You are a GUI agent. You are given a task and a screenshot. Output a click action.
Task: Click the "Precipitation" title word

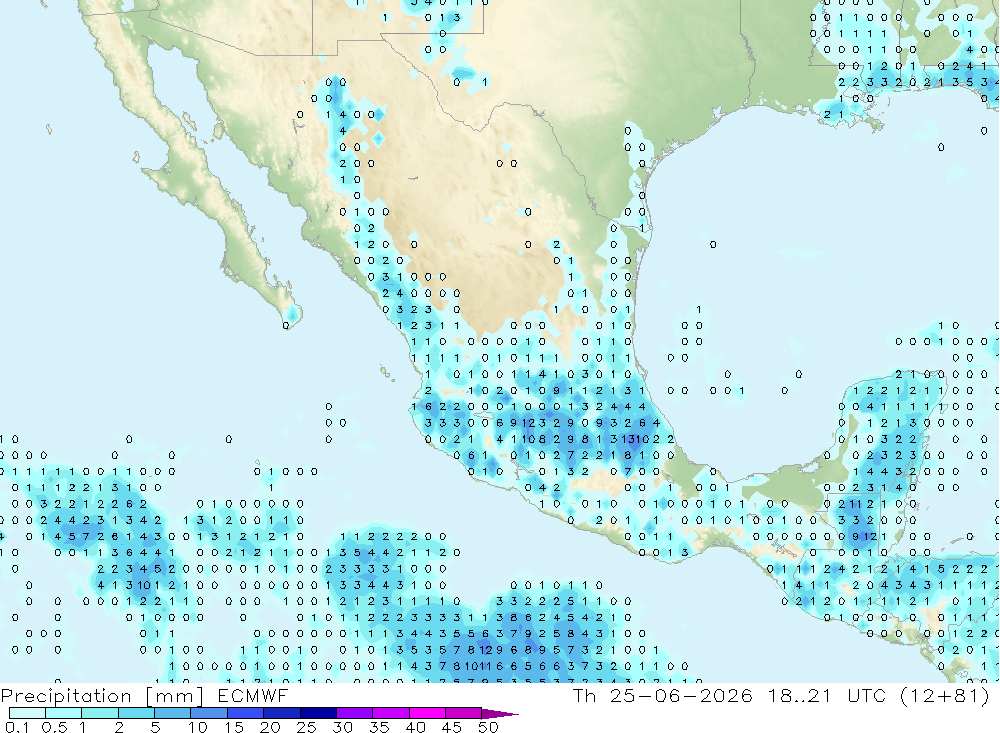(66, 696)
